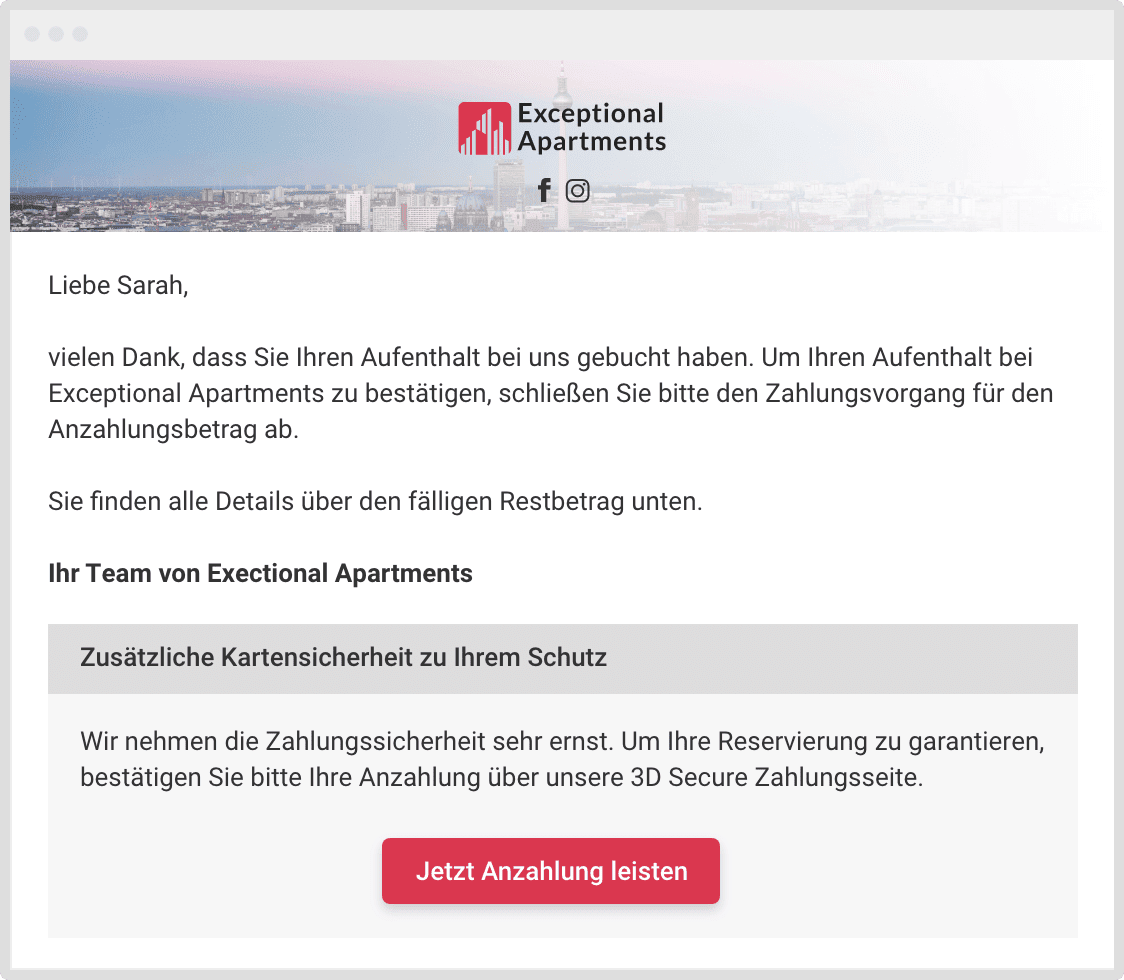Click the empty window title bar
Screen dimensions: 1124x980
pos(562,34)
